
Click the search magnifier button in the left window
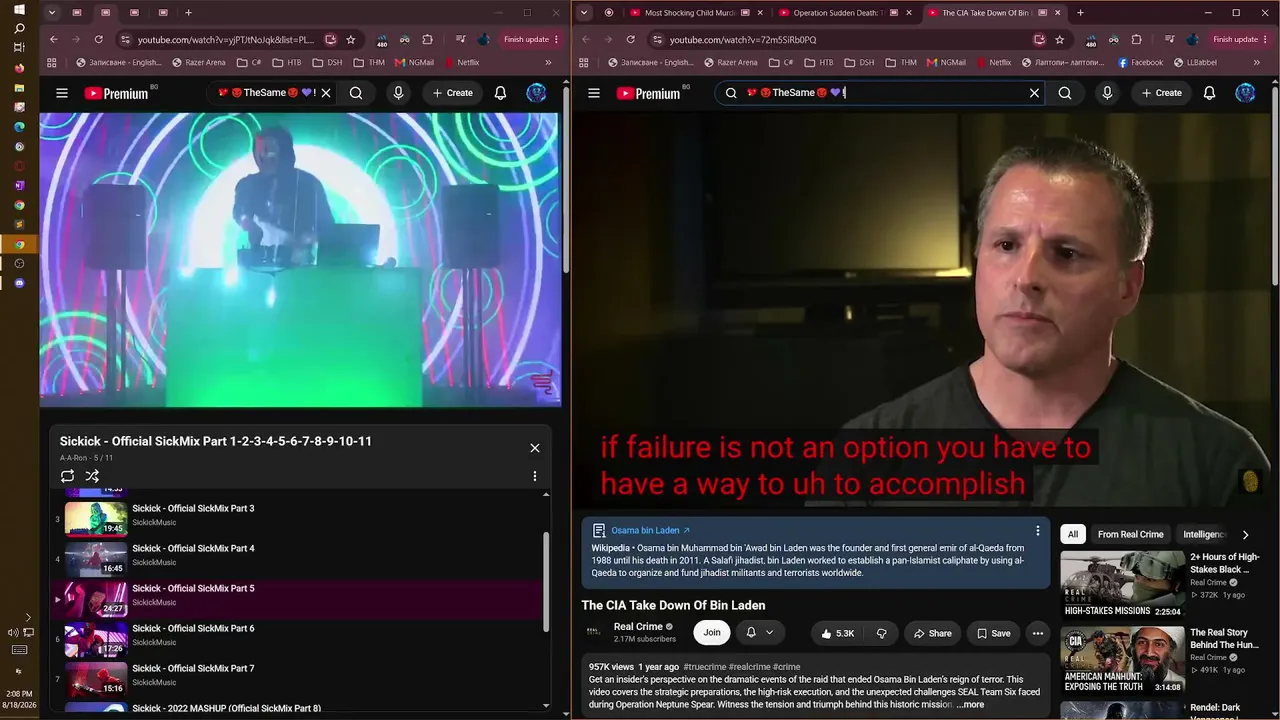(356, 93)
